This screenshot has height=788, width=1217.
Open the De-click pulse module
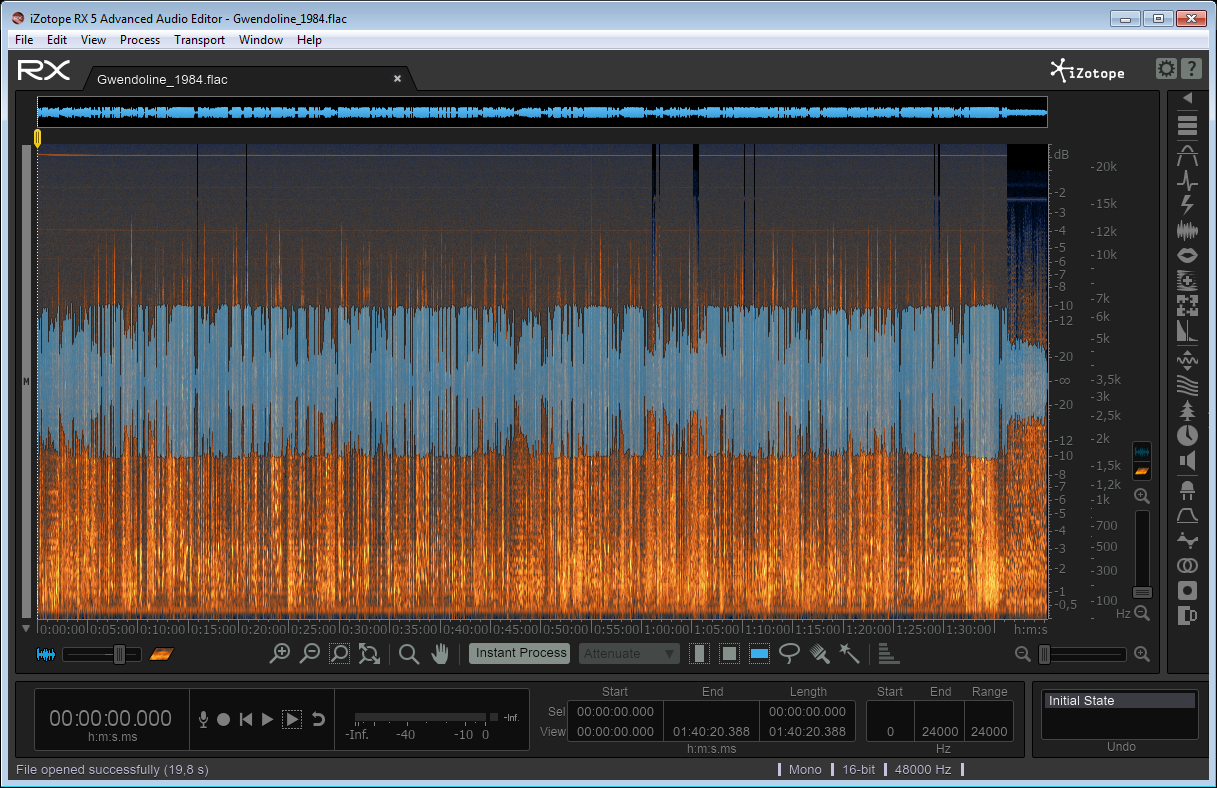click(x=1187, y=181)
